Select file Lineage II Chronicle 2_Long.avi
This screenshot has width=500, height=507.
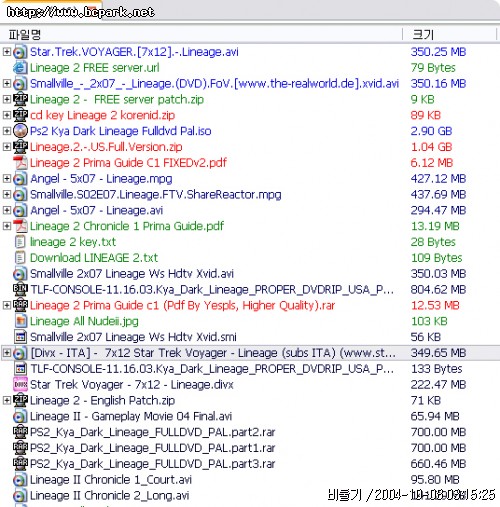pos(110,496)
